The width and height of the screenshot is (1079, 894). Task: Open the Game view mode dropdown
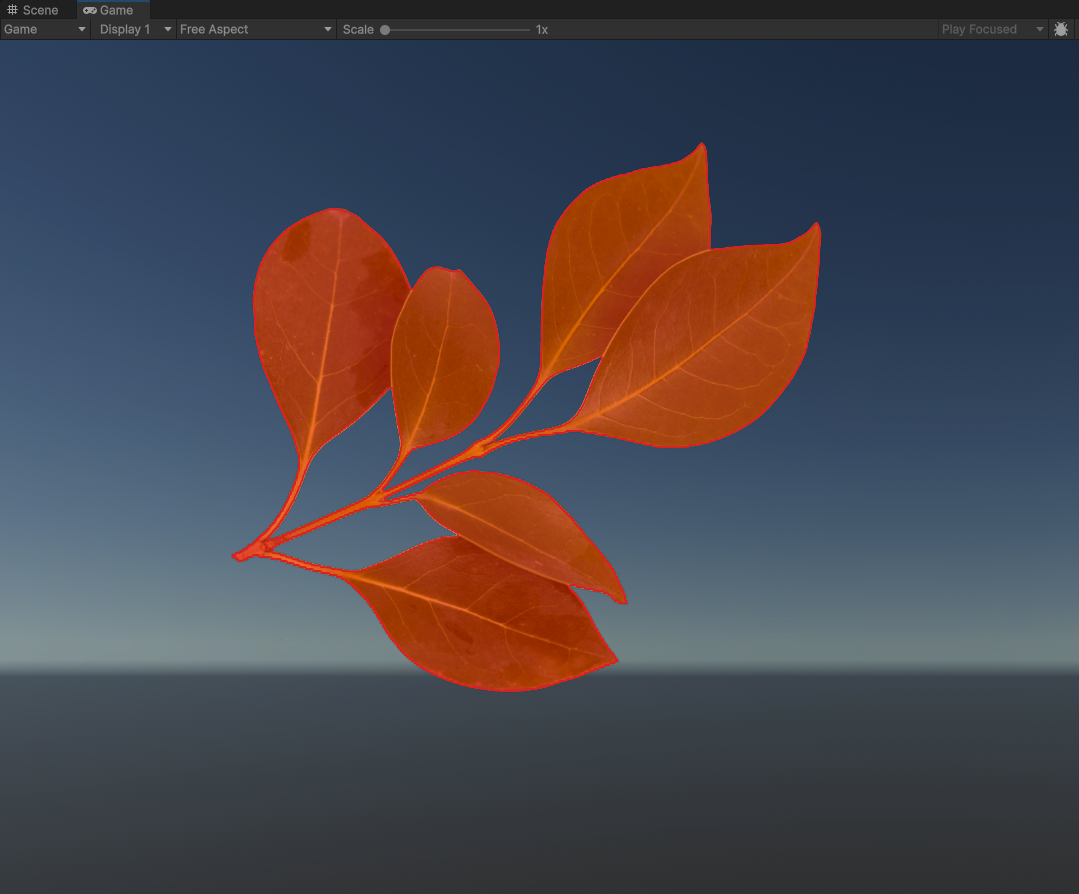[44, 29]
